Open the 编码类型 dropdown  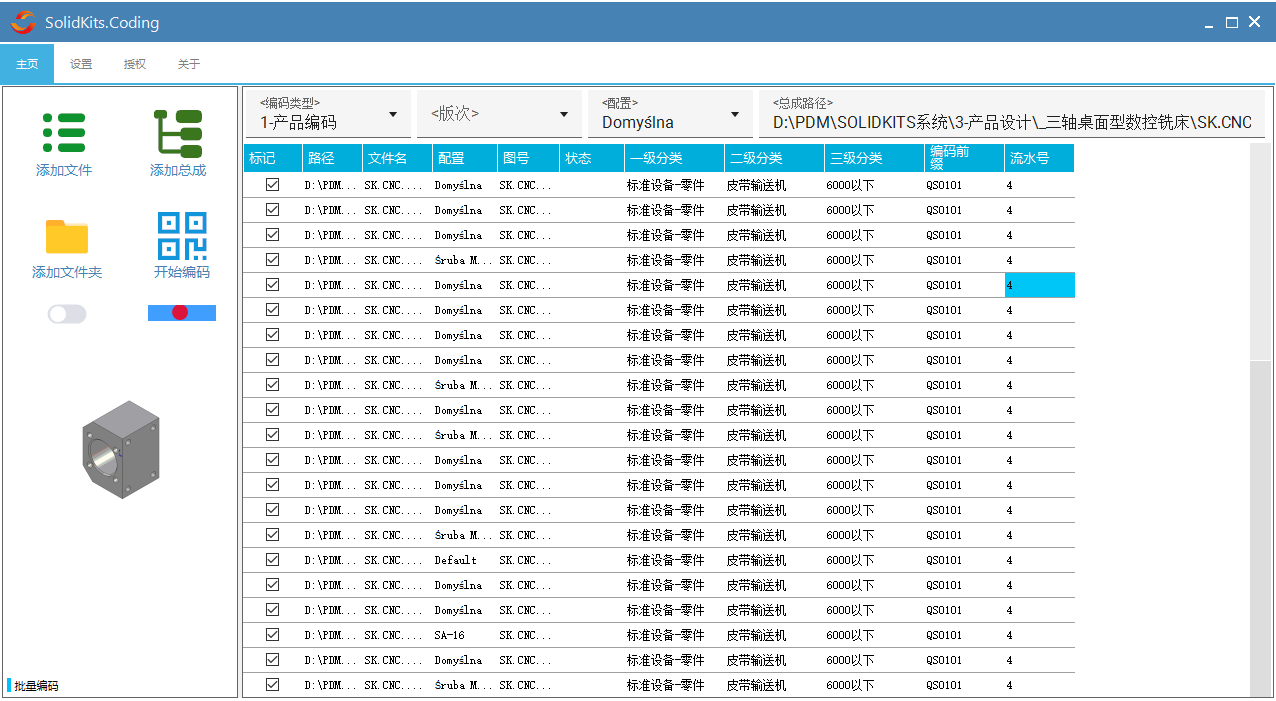[393, 114]
